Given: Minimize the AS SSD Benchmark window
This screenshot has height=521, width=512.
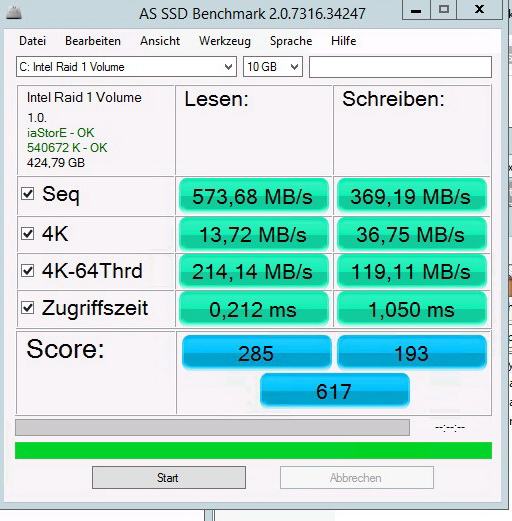Looking at the screenshot, I should coord(416,10).
